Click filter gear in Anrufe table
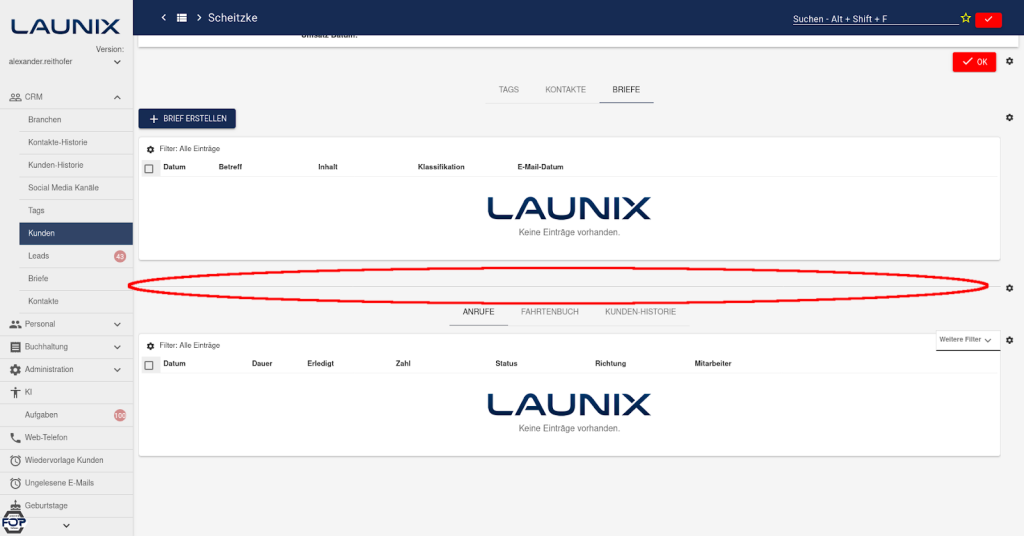Screen dimensions: 1024x536 coord(150,346)
